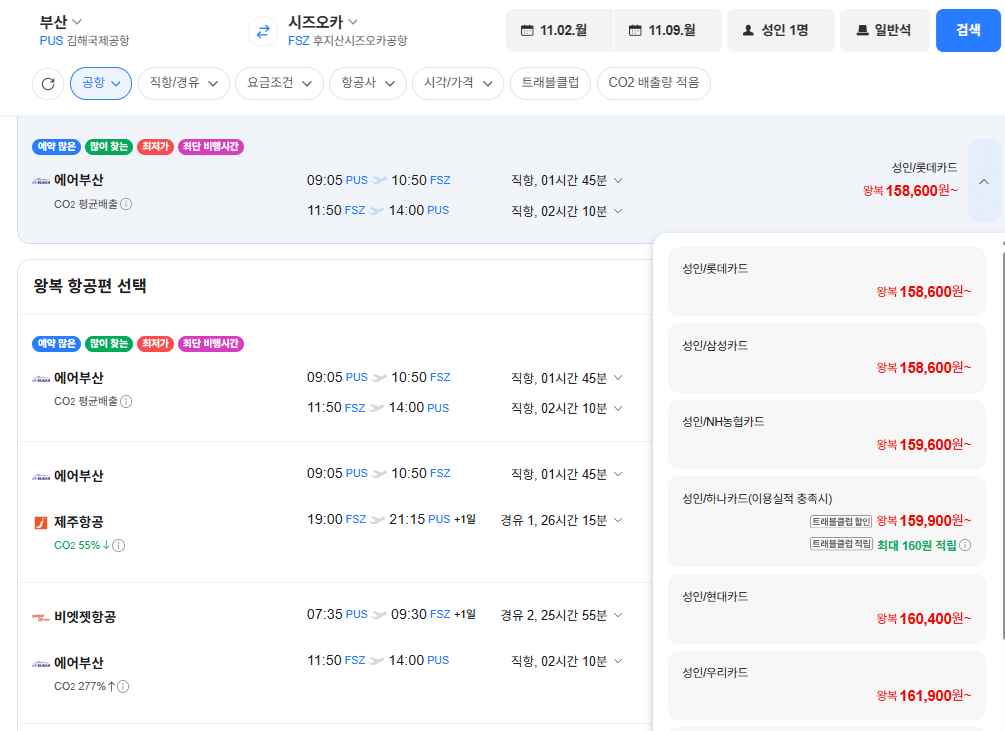Open 직항/경유 filter dropdown

(184, 83)
